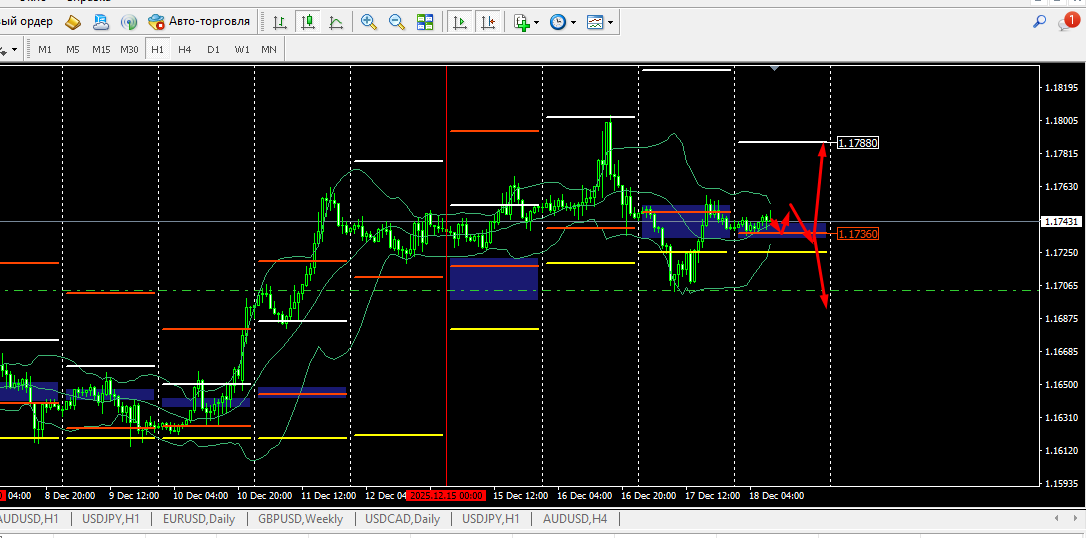Click the partially visible new order button
This screenshot has height=538, width=1086.
pos(28,22)
